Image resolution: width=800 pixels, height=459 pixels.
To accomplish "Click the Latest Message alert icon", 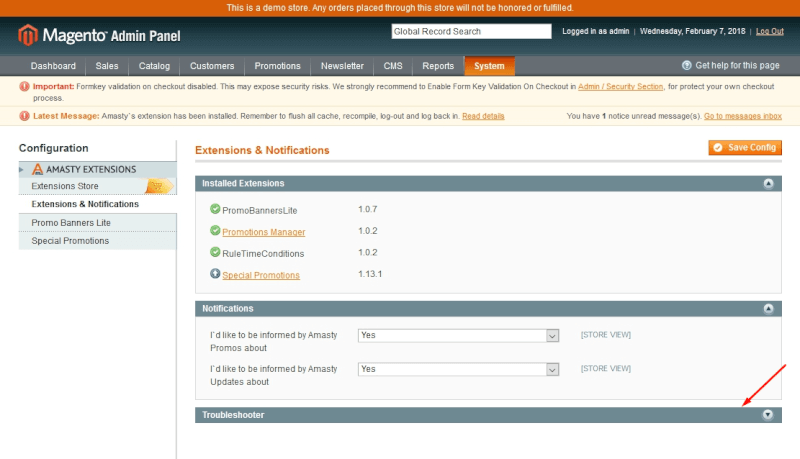I will pyautogui.click(x=24, y=116).
